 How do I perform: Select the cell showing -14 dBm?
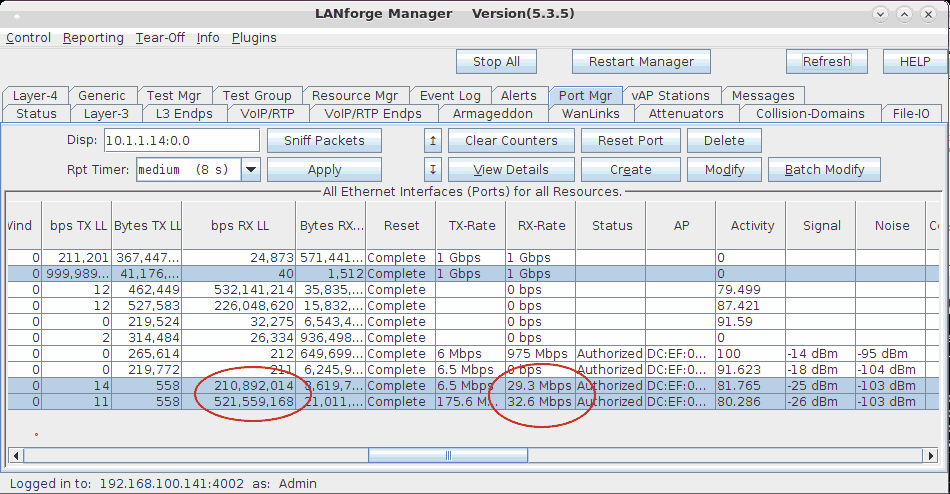(x=821, y=354)
